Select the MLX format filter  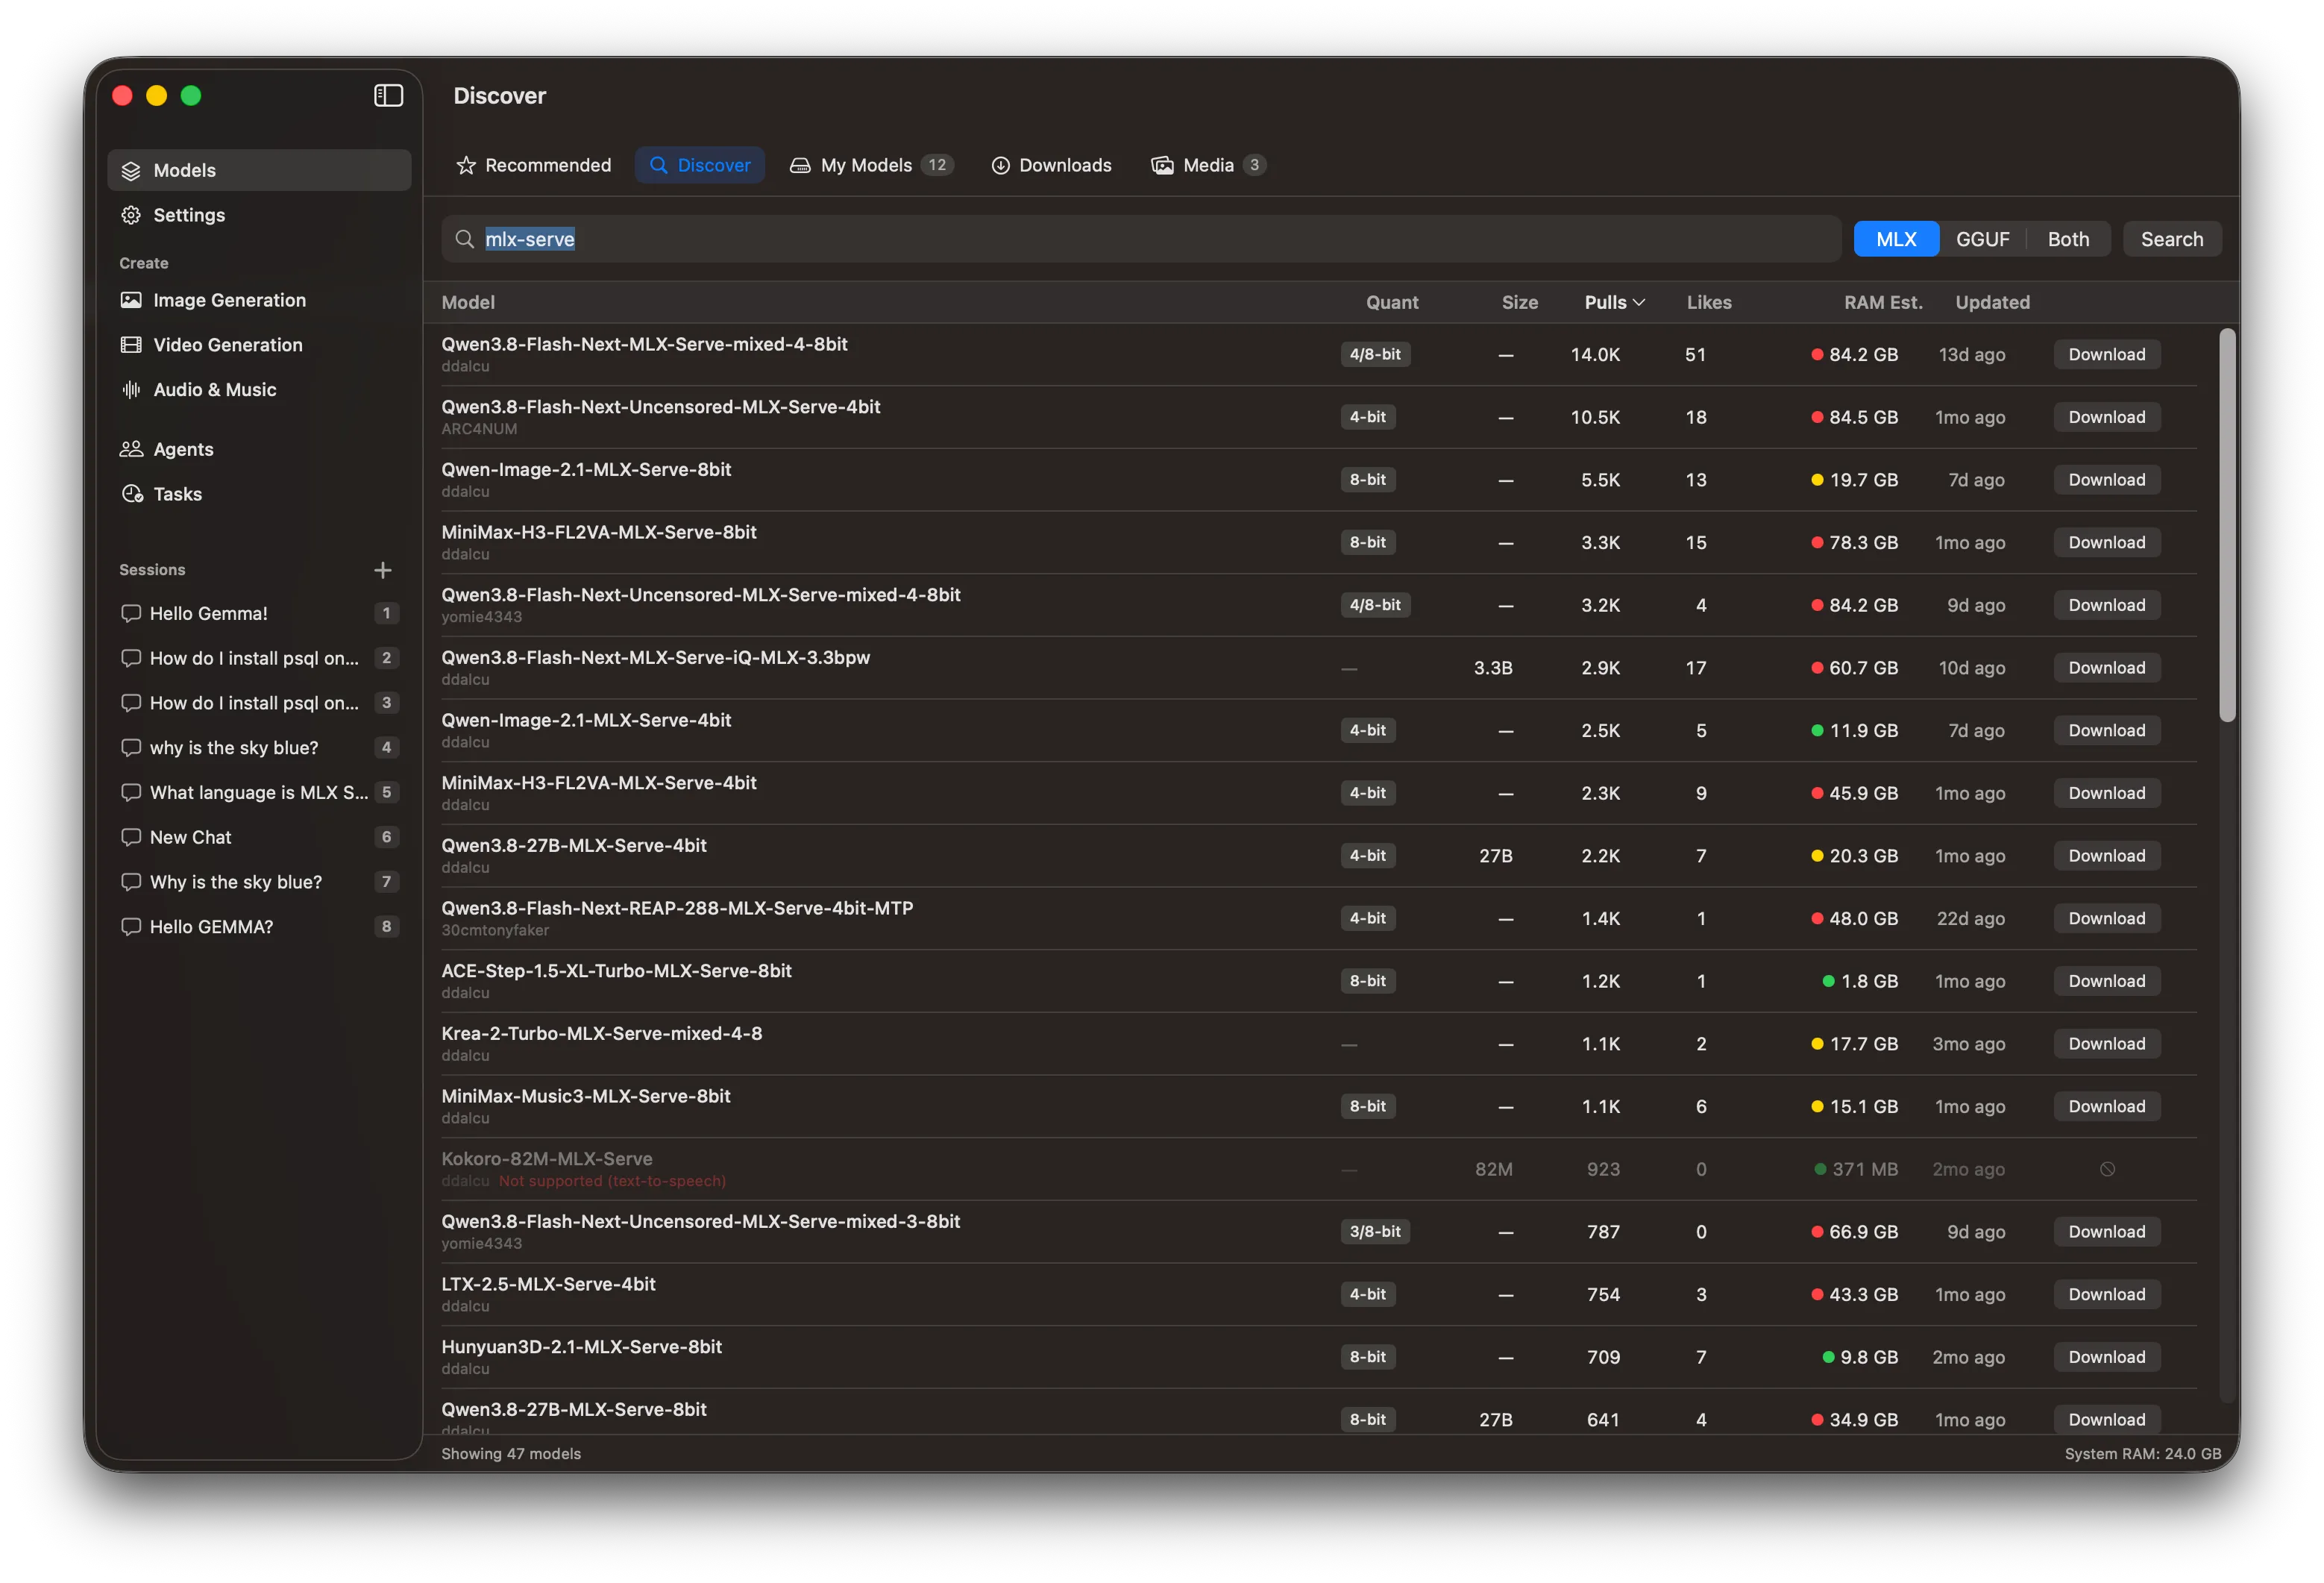coord(1896,239)
